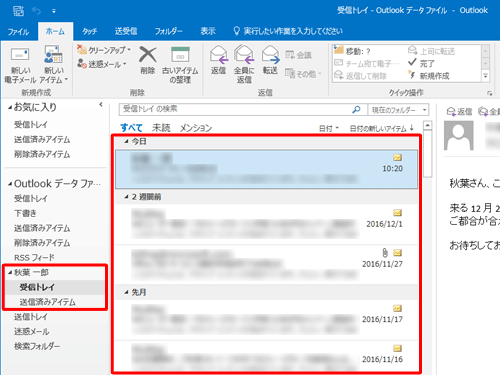This screenshot has height=375, width=500.
Task: Select quick step 上司に転送
Action: click(432, 51)
